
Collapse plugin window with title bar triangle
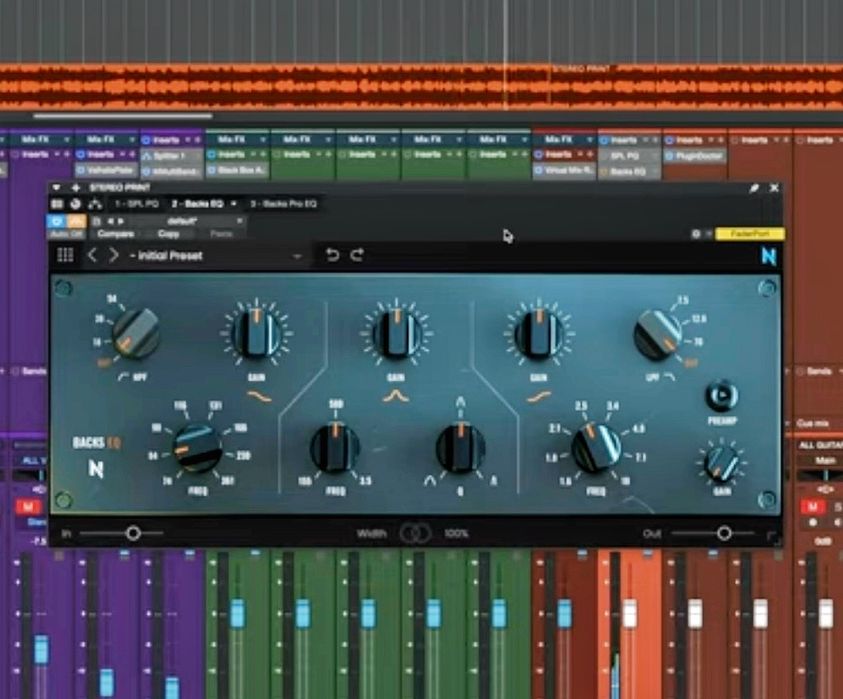pos(56,188)
